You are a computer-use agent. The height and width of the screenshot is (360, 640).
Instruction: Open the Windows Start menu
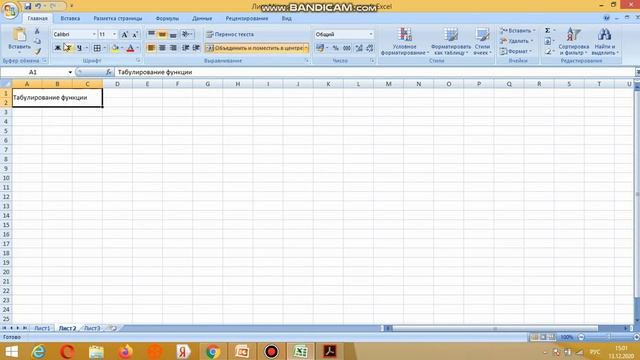point(11,351)
